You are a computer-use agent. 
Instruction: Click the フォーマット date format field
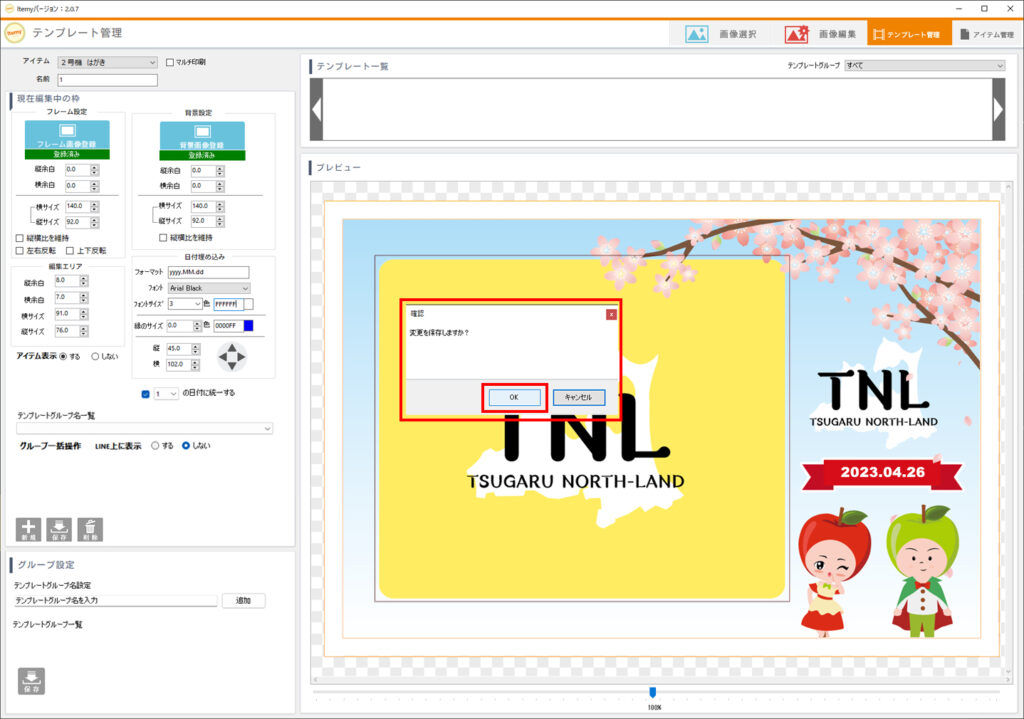(208, 272)
